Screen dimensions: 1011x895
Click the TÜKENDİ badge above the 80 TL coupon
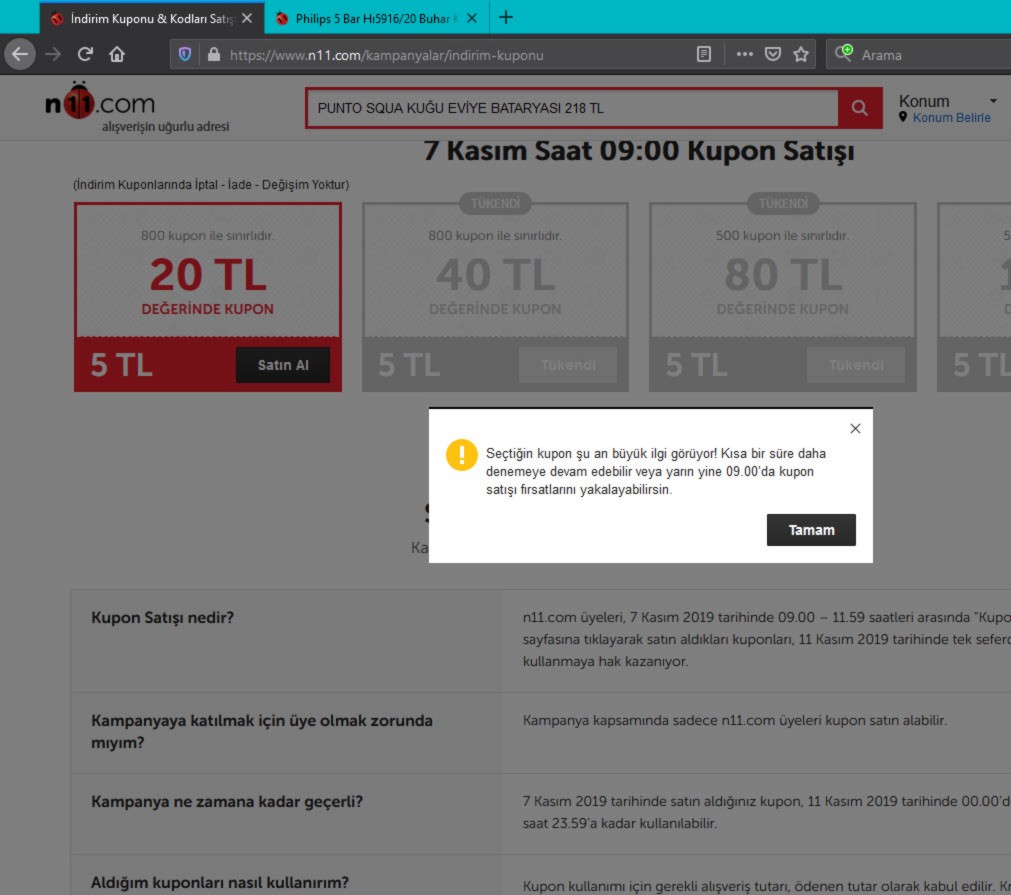783,204
